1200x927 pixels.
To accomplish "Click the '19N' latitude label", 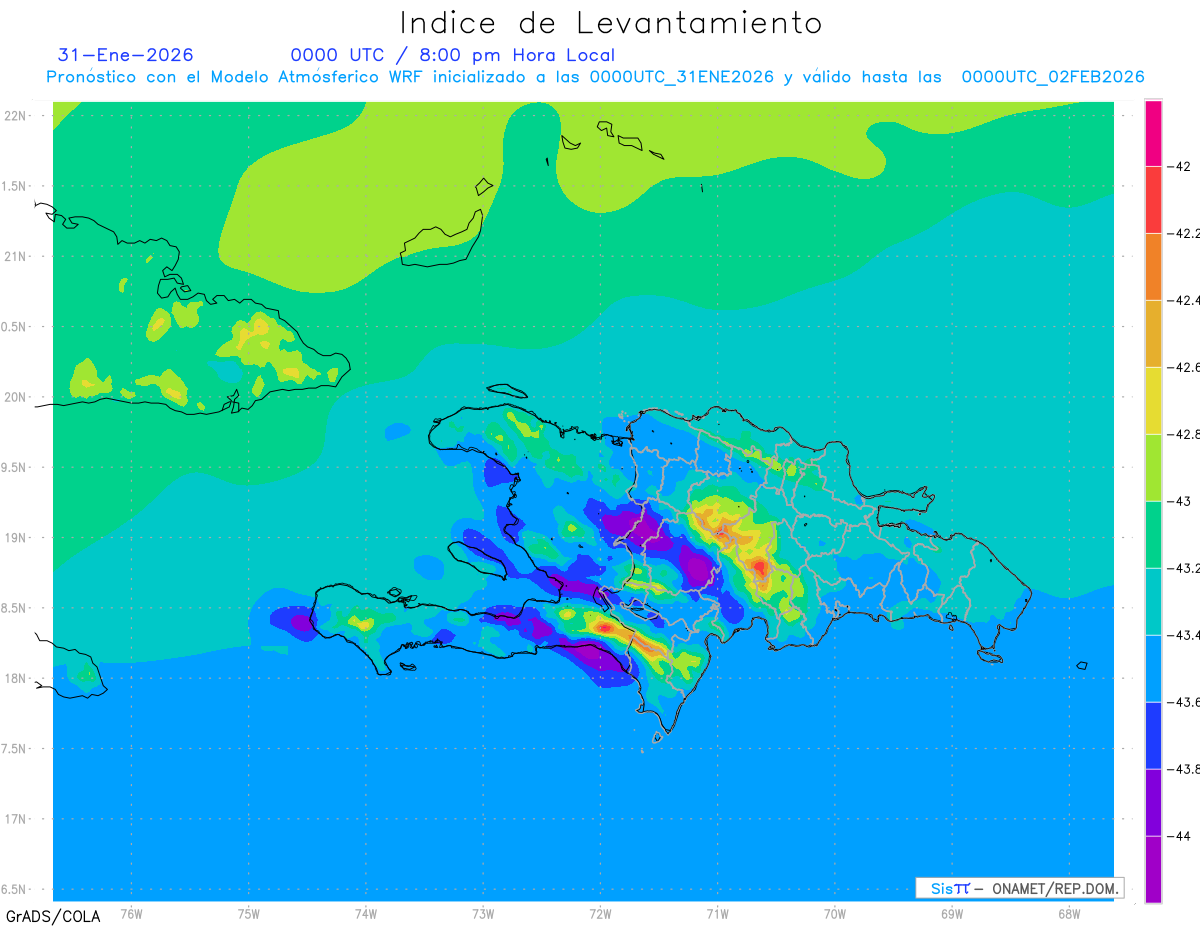I will 16,538.
